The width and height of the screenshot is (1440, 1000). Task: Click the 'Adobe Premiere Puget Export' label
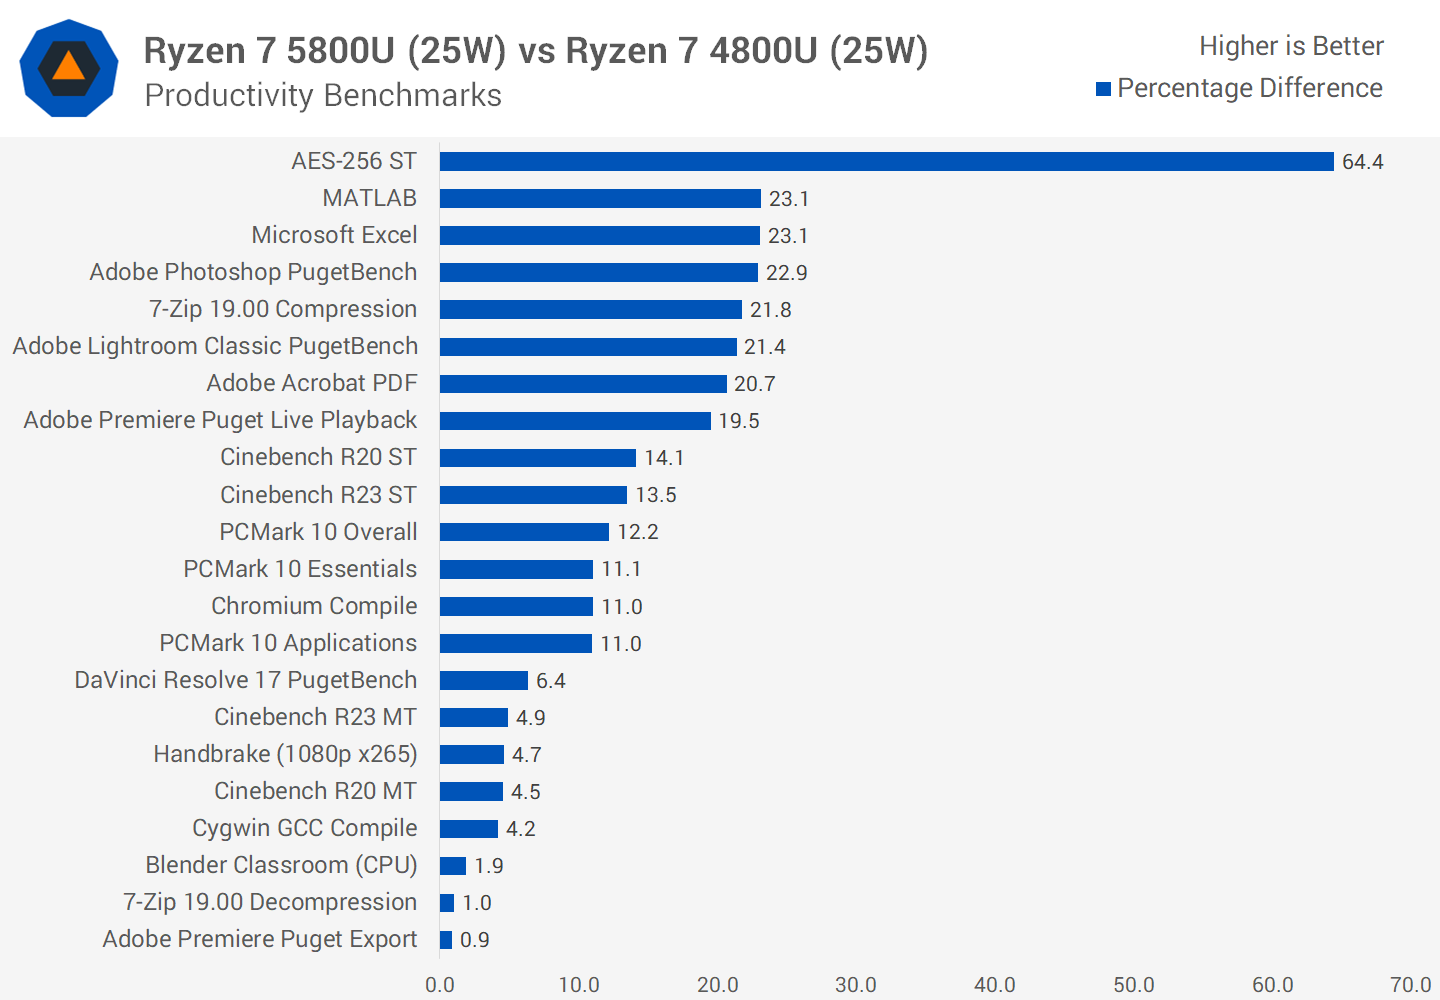(x=260, y=939)
